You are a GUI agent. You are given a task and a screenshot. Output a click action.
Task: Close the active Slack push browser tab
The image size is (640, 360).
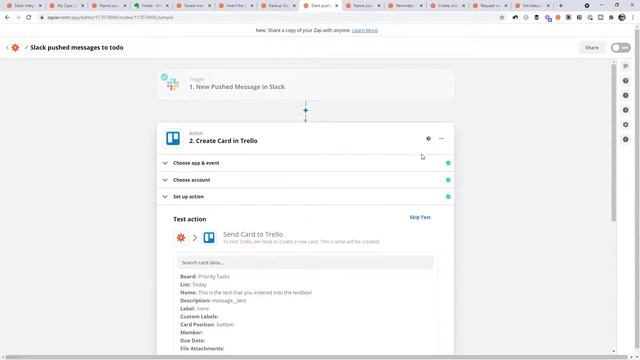[x=336, y=6]
